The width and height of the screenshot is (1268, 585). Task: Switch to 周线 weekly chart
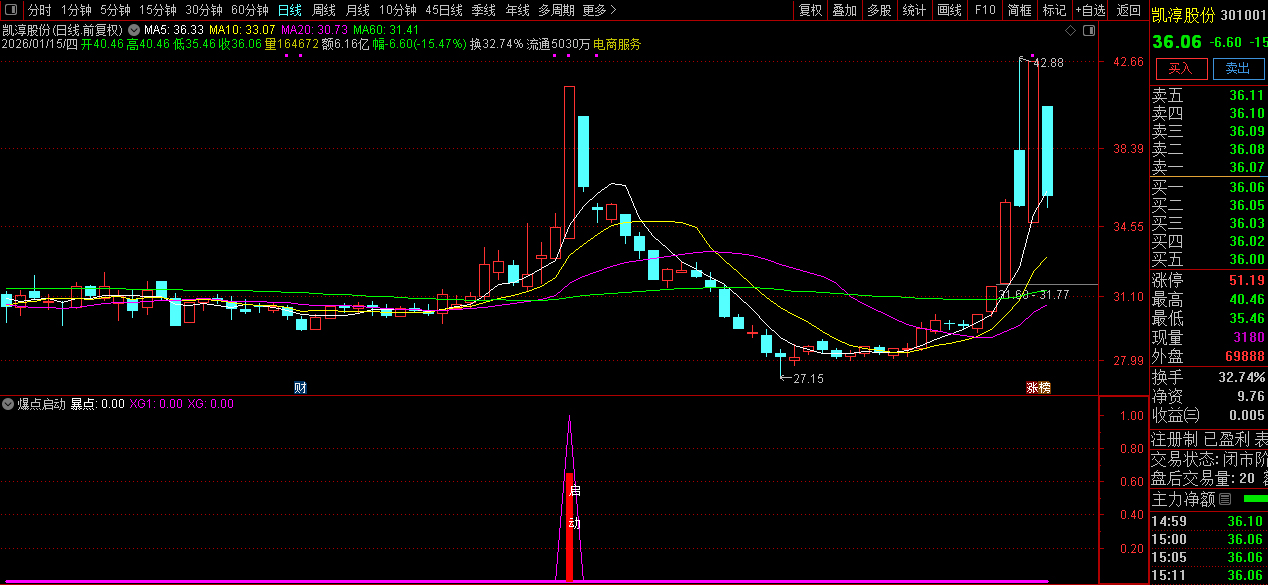coord(324,10)
